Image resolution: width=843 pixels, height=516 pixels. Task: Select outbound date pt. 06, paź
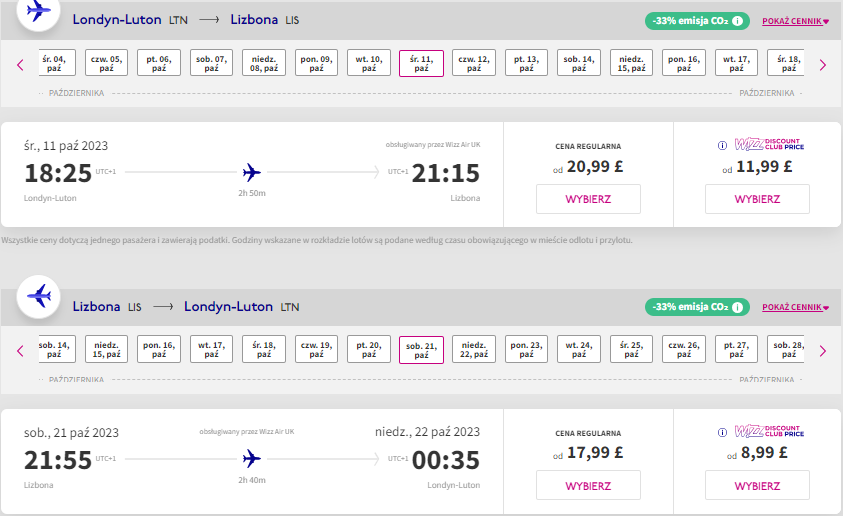[x=159, y=63]
